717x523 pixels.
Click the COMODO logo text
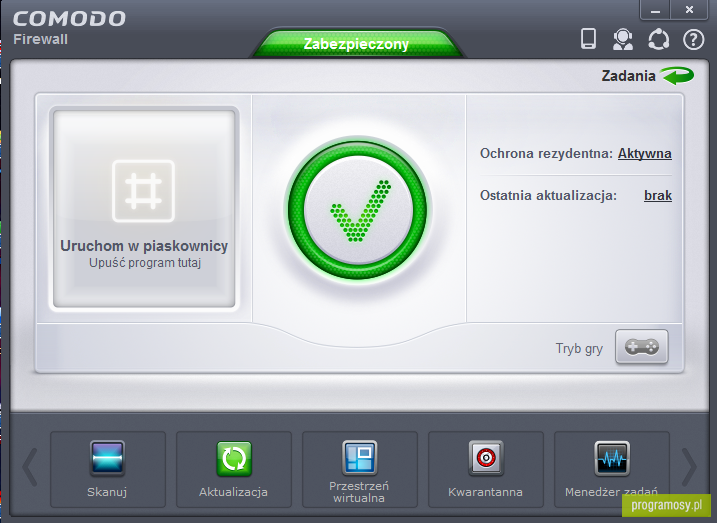tap(69, 19)
